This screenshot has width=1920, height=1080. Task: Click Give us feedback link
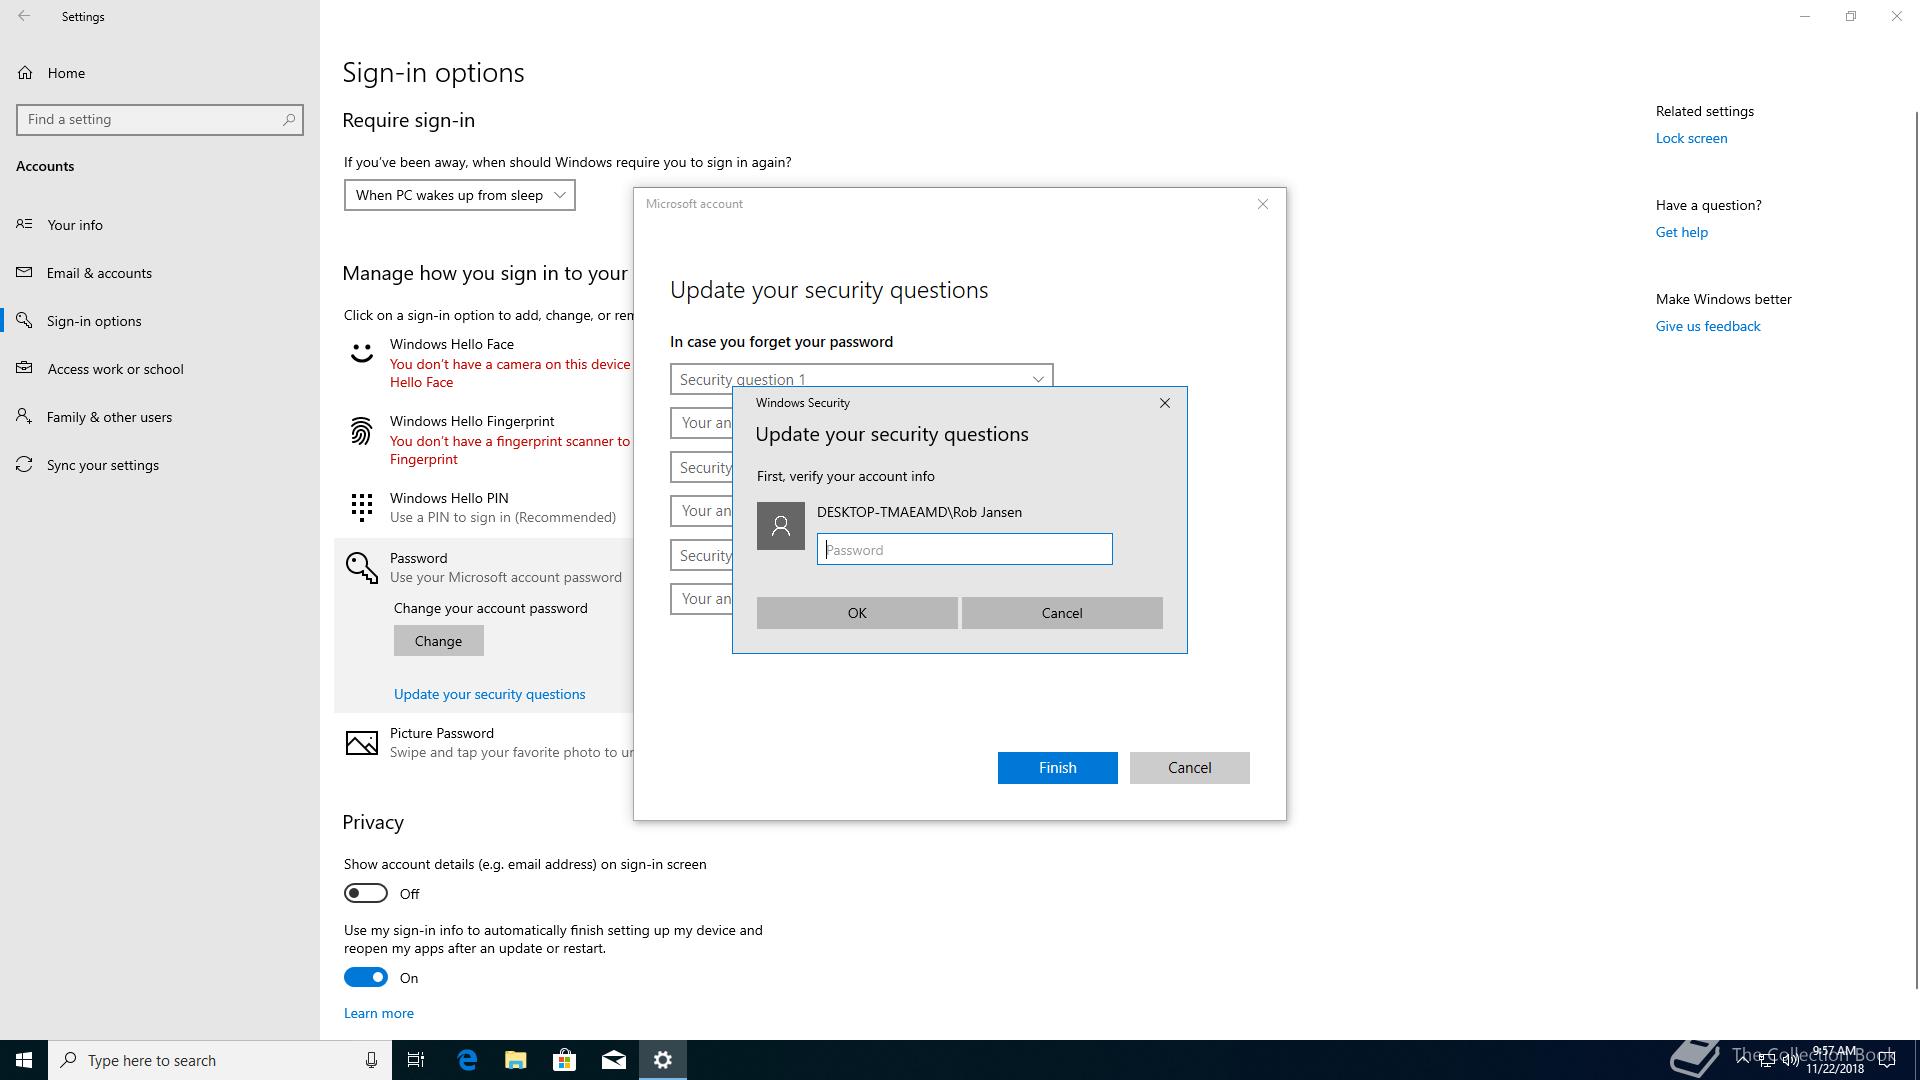pos(1708,326)
